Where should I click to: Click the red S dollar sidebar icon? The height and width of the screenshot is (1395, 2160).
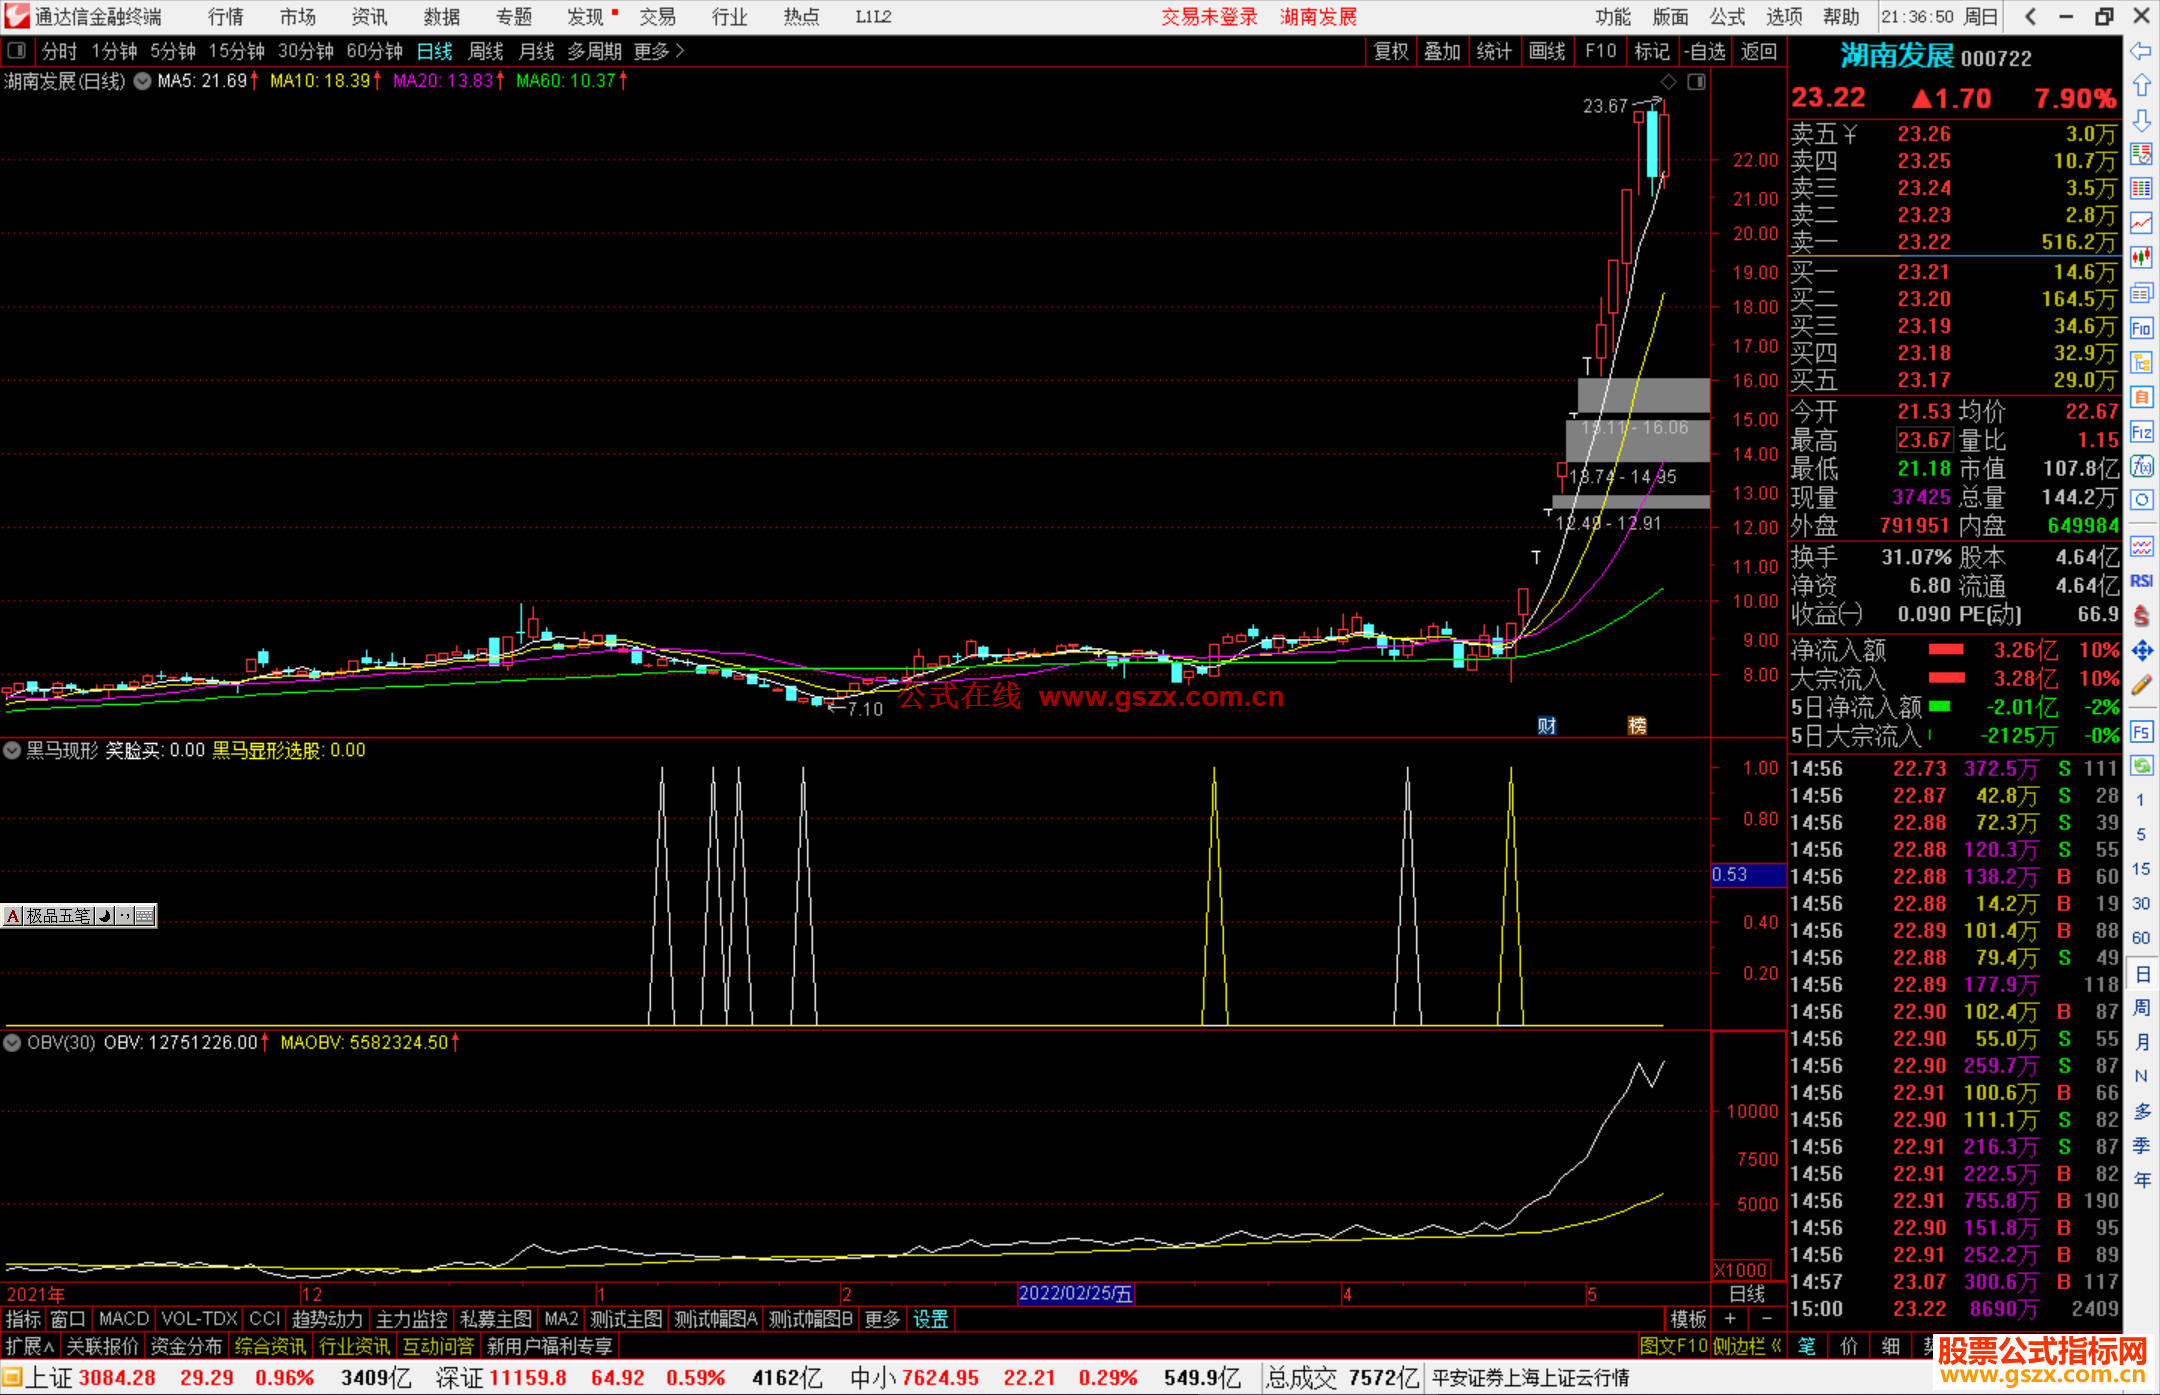tap(2141, 616)
